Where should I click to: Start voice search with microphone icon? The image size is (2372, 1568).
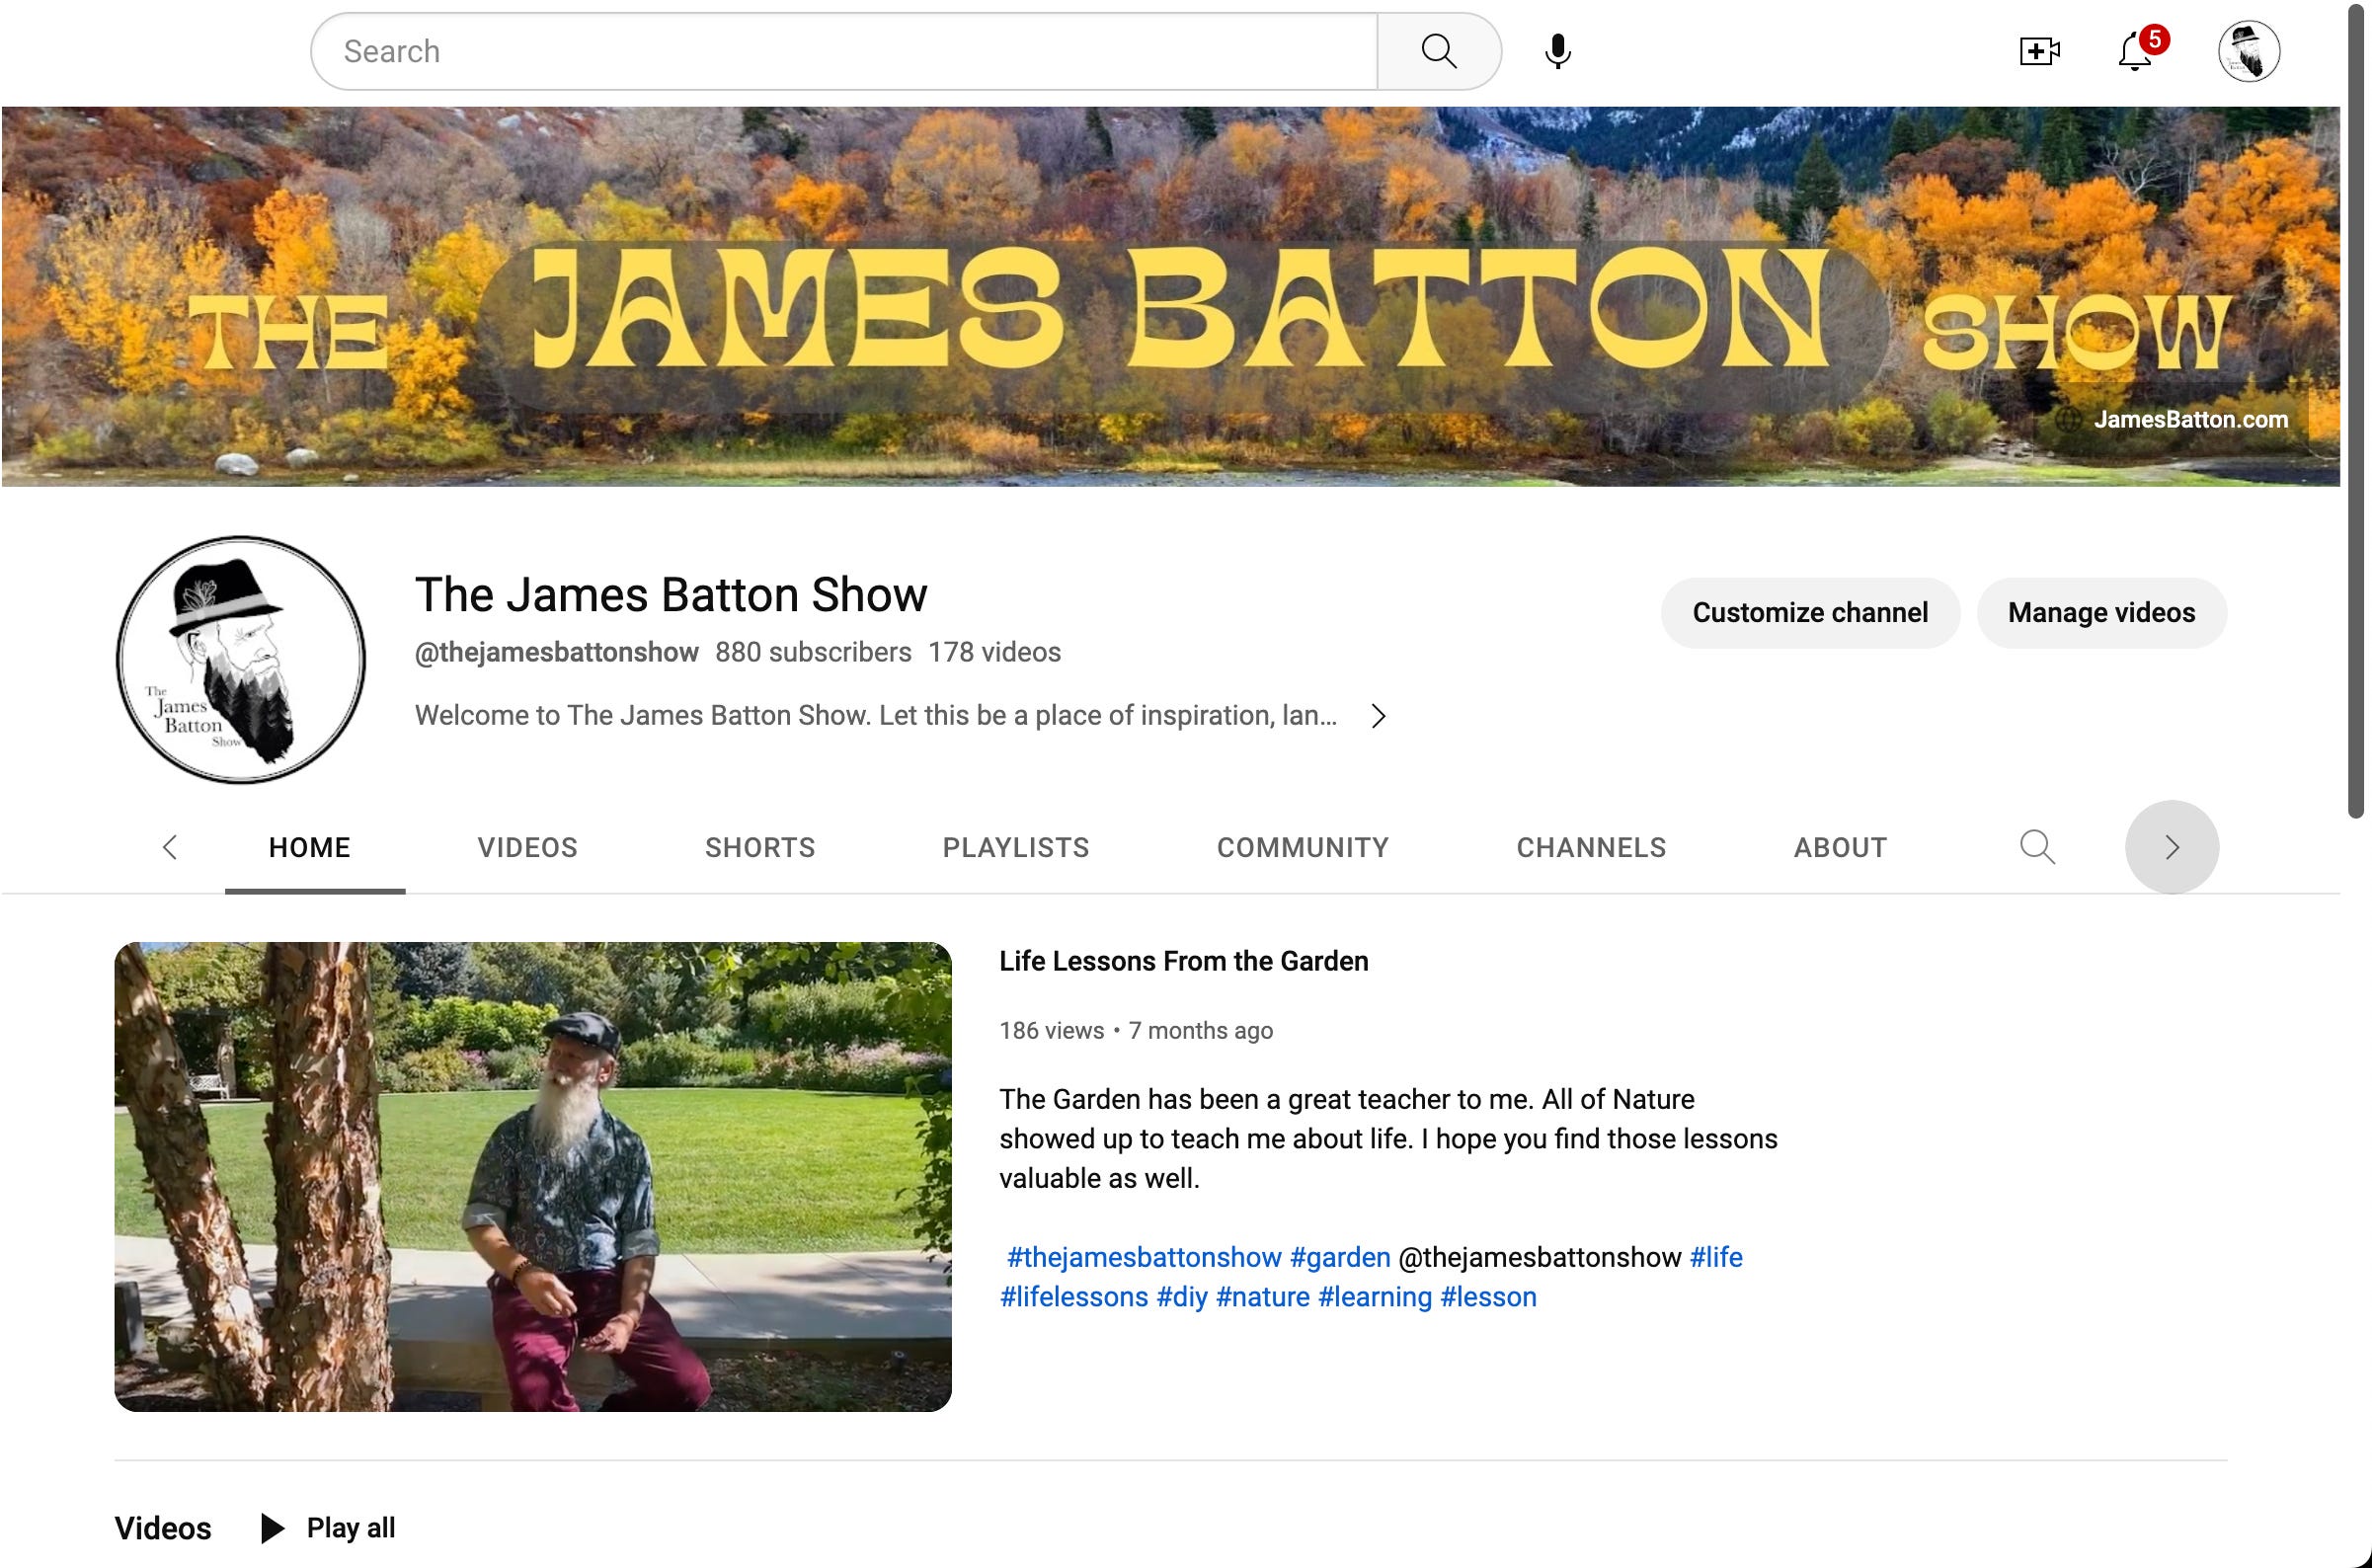coord(1557,51)
